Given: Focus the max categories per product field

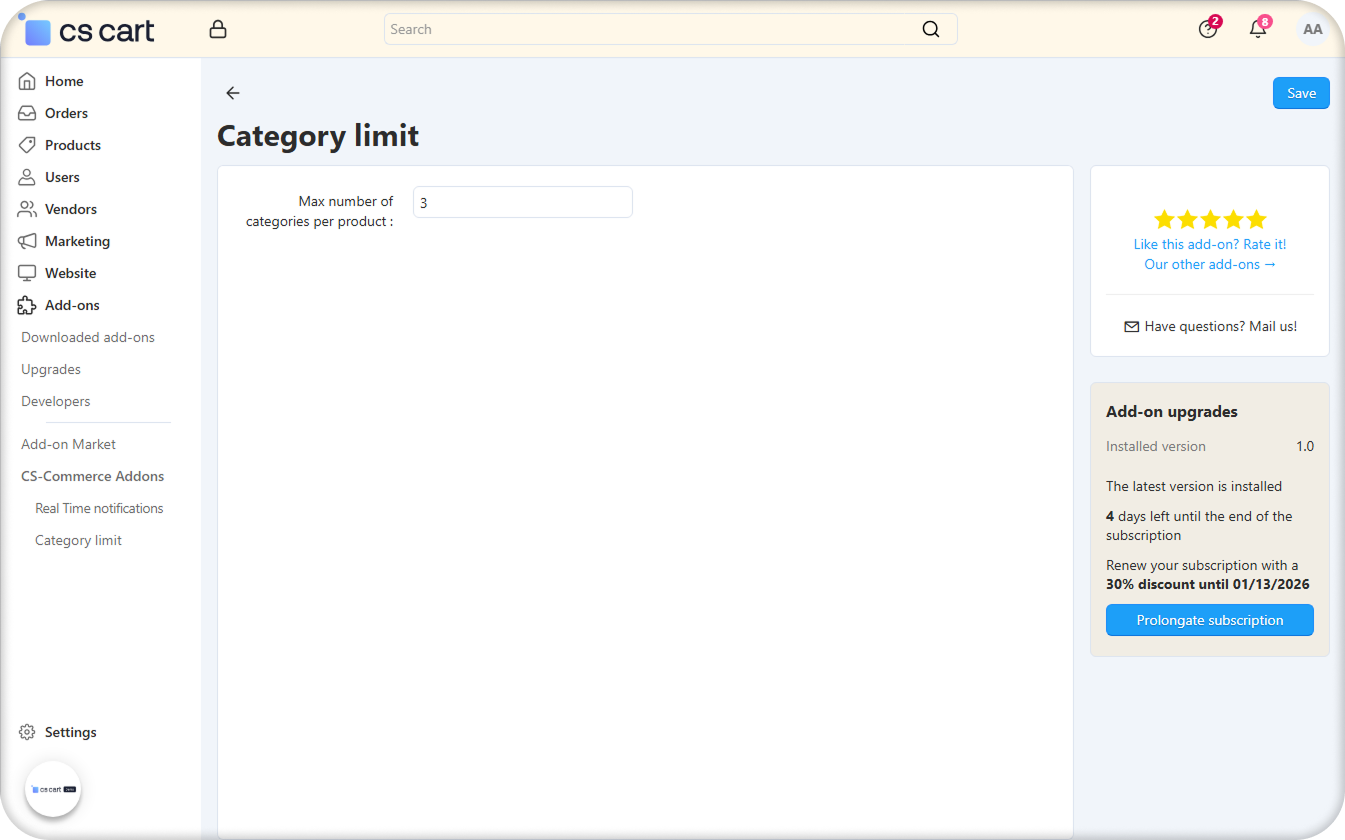Looking at the screenshot, I should click(522, 202).
